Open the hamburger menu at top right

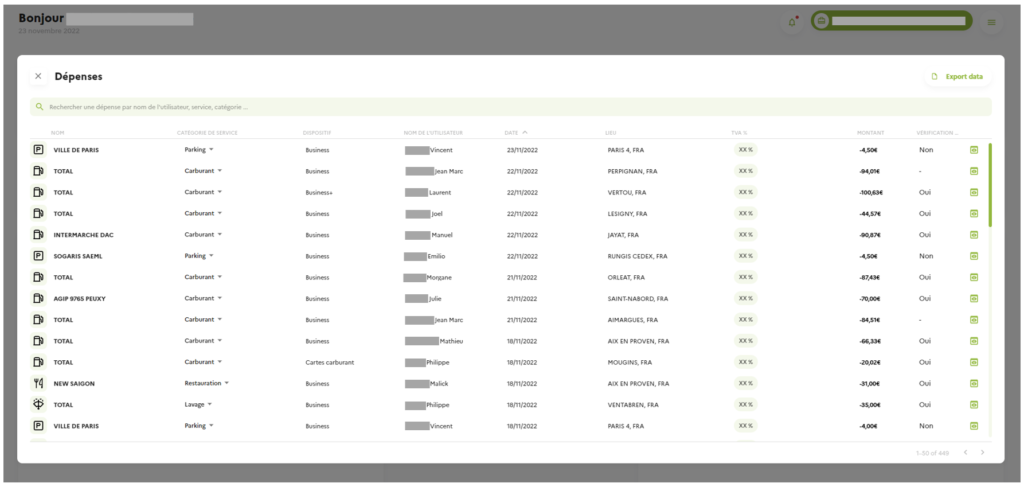(x=991, y=22)
